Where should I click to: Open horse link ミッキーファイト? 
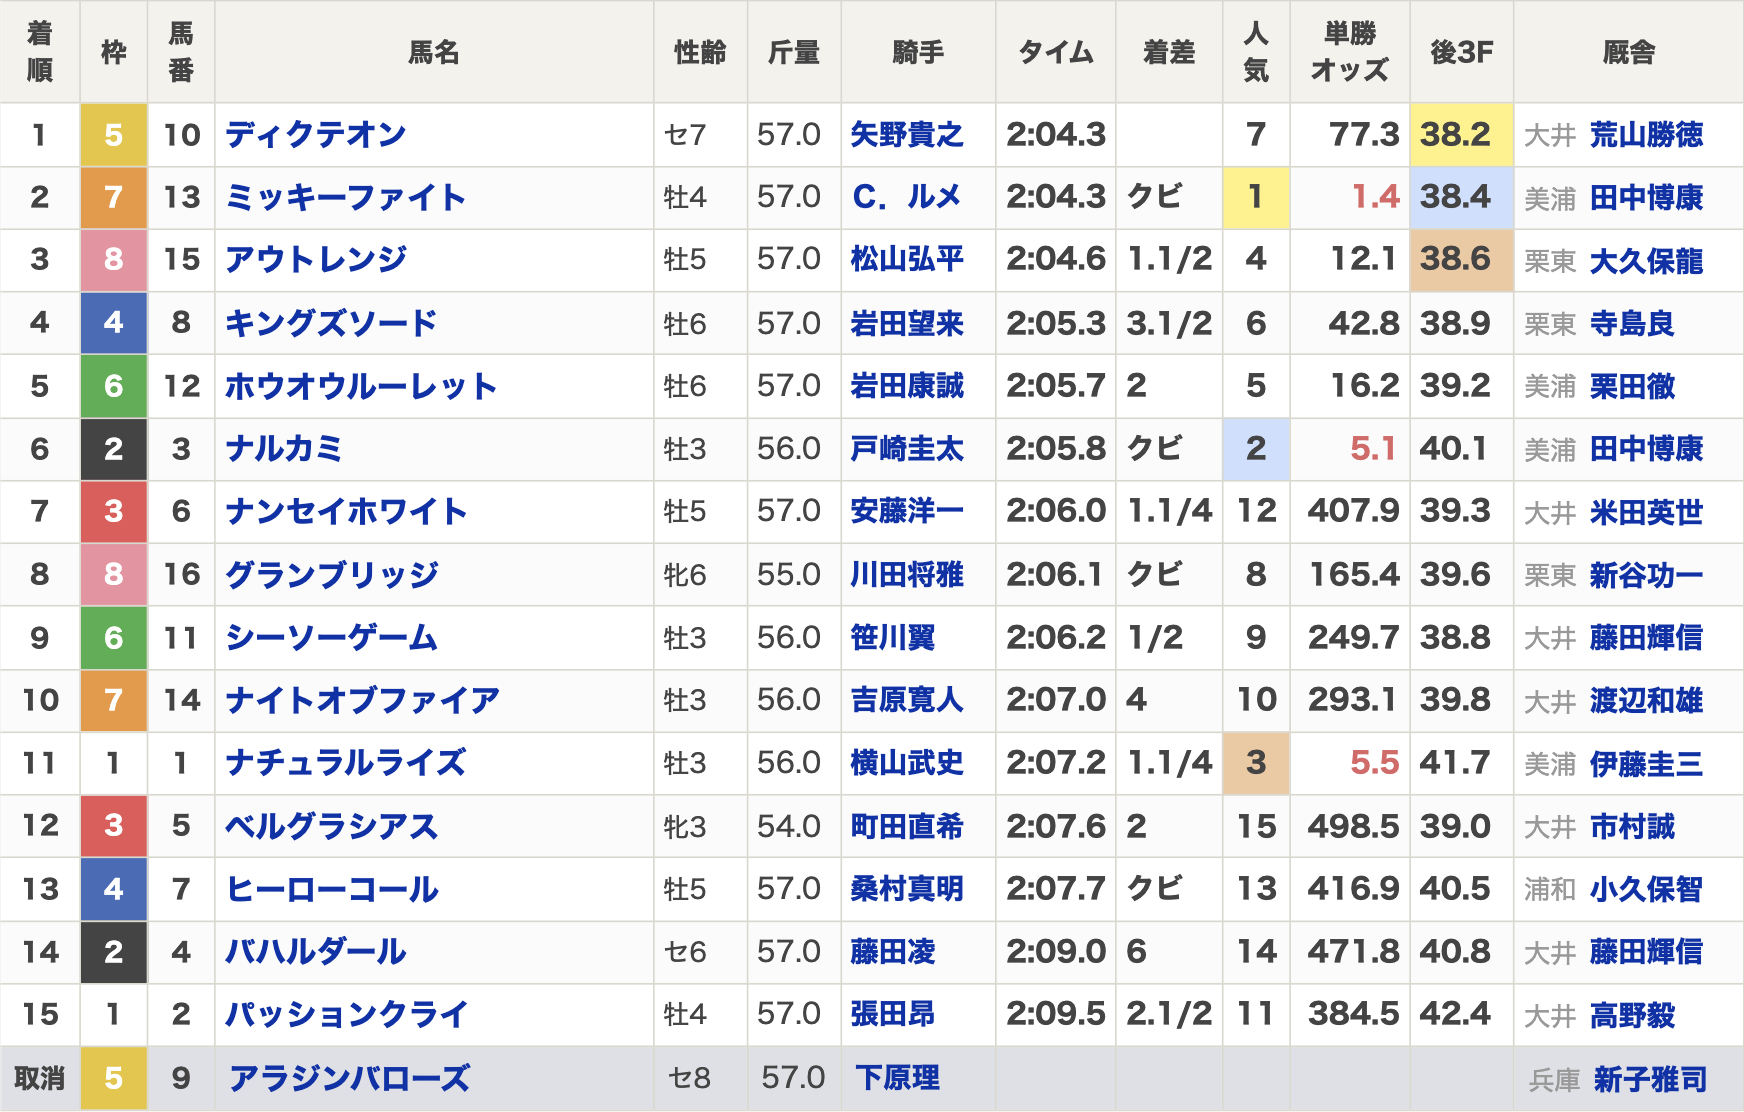point(345,198)
